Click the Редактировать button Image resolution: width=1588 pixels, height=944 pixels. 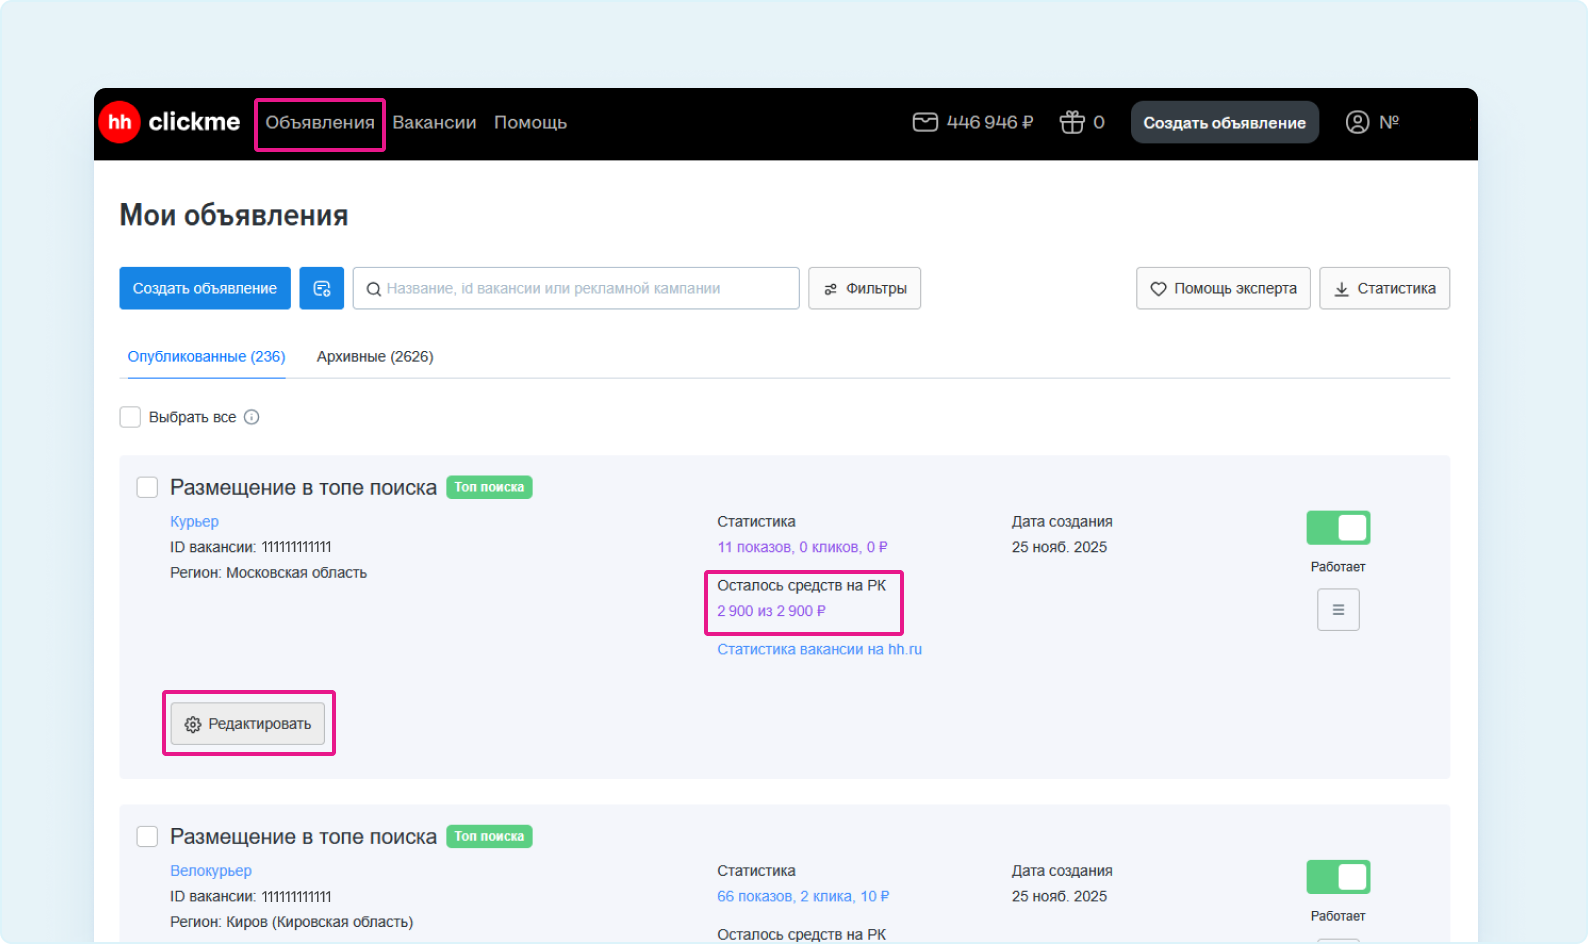click(x=248, y=724)
